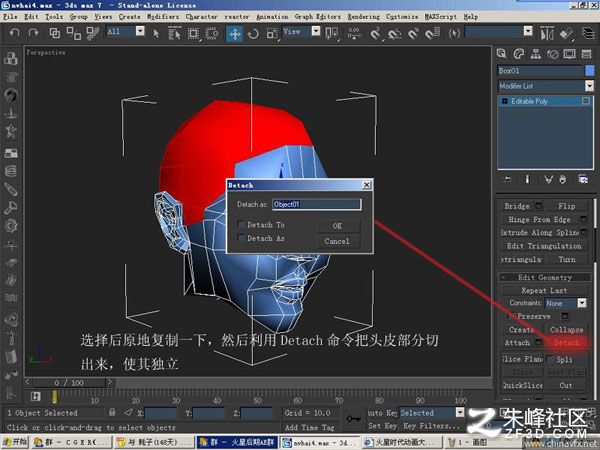Click Remove Modifier from stack icon
600x450 pixels.
562,179
